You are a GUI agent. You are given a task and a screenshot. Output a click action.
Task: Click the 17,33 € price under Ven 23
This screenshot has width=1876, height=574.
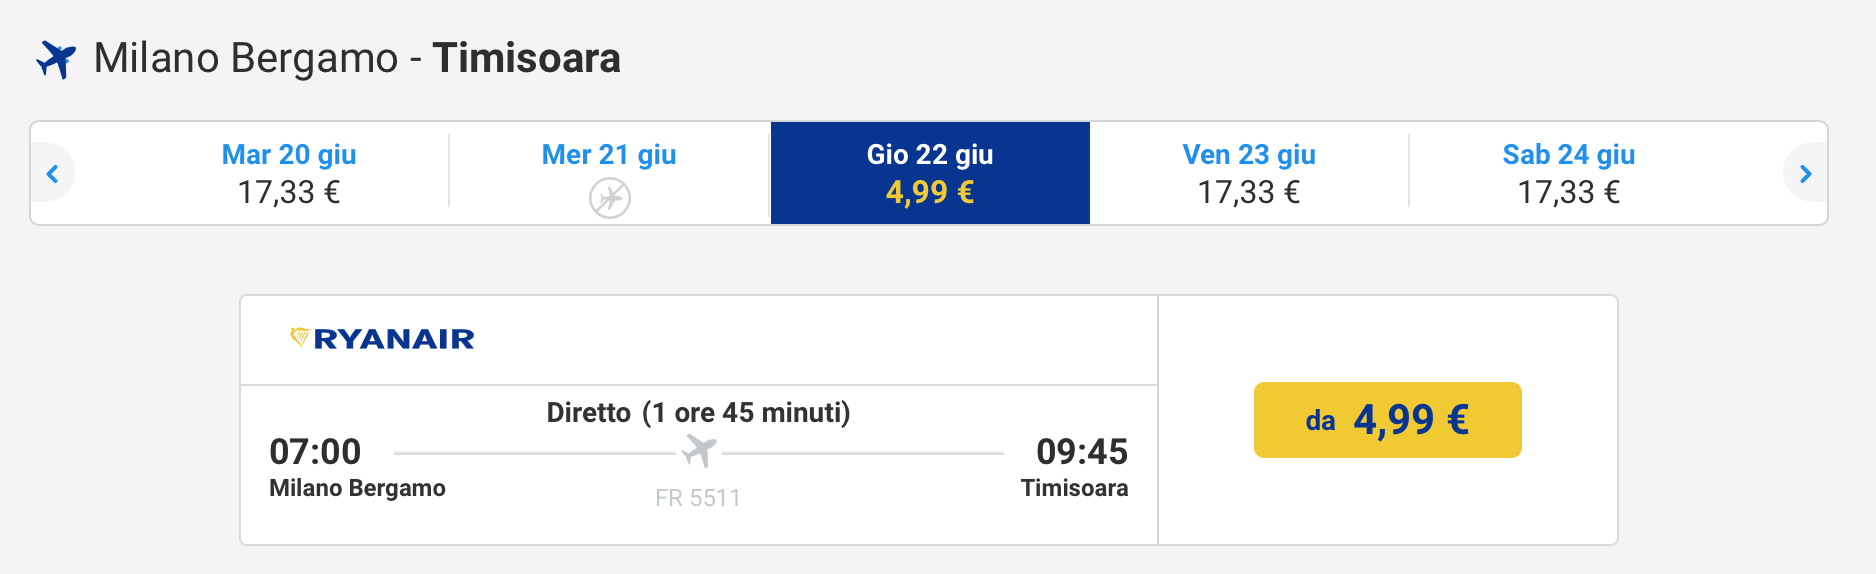point(1249,192)
